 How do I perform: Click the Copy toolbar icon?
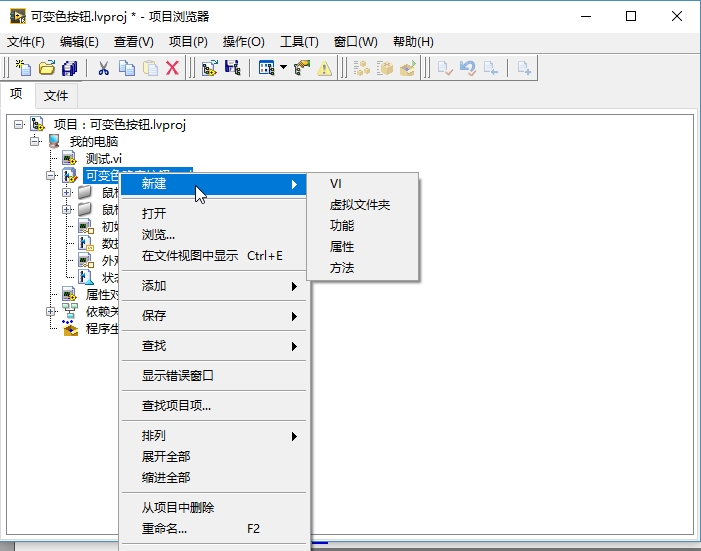127,68
